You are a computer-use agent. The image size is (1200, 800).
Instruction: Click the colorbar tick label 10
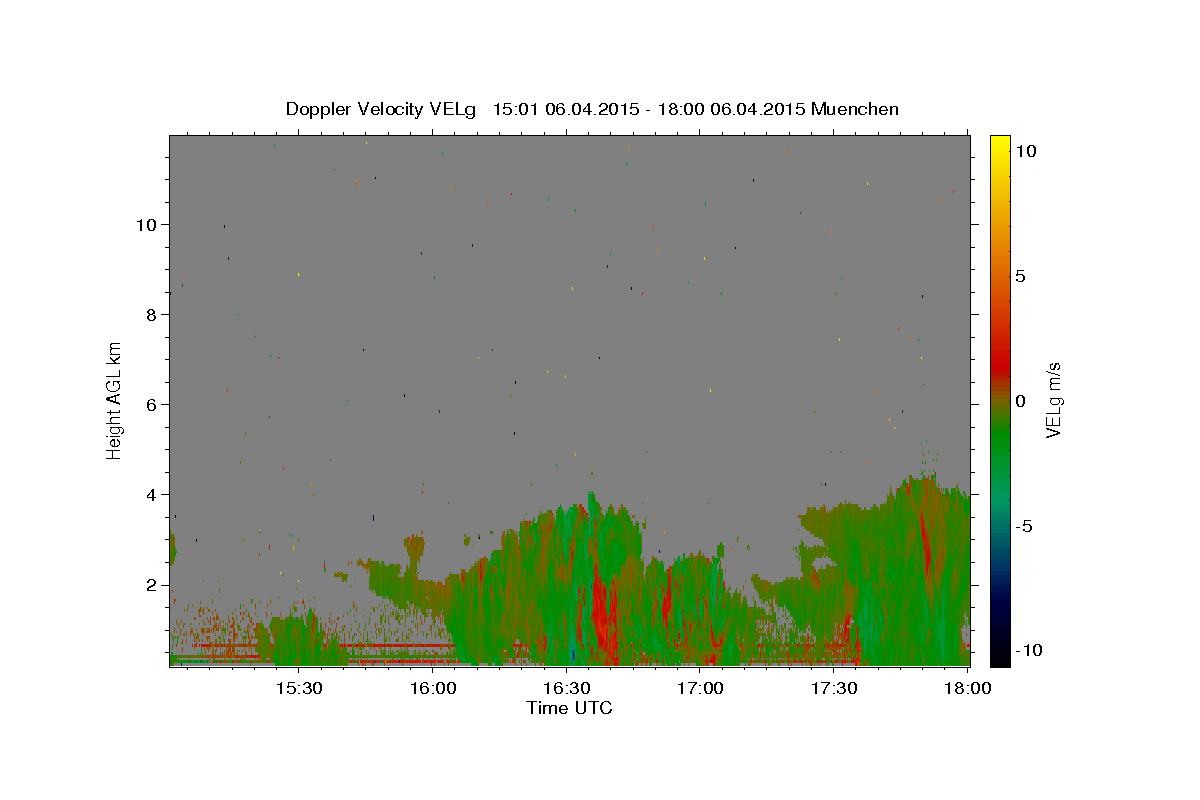[1026, 150]
